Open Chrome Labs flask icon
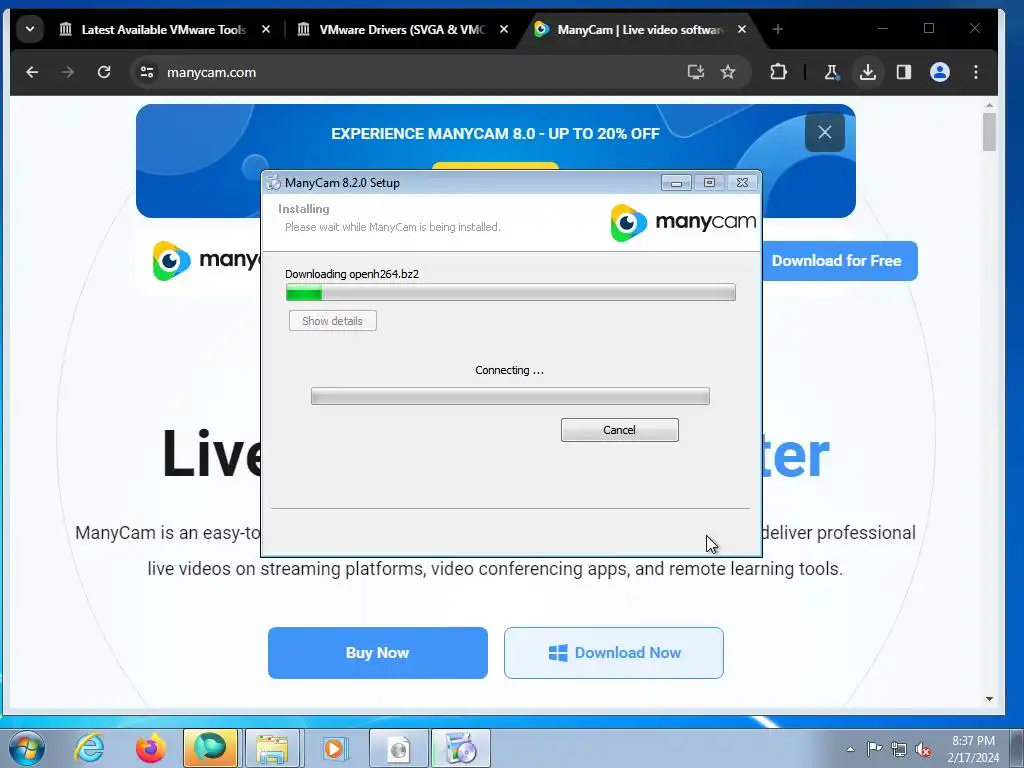The height and width of the screenshot is (768, 1024). pos(831,72)
